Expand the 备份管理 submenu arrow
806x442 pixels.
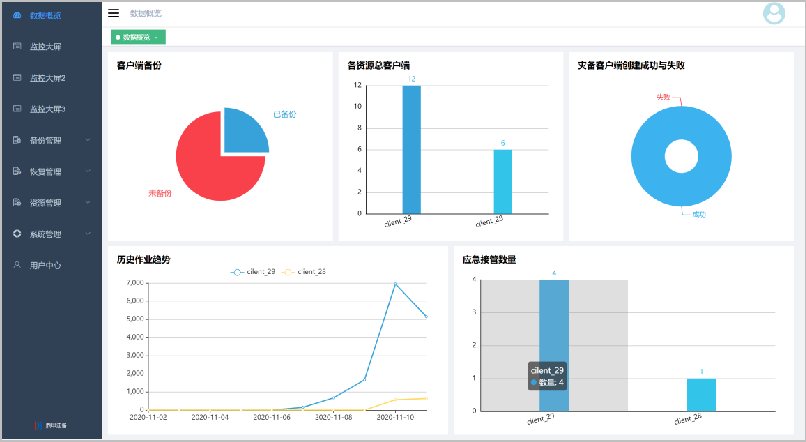tap(88, 140)
